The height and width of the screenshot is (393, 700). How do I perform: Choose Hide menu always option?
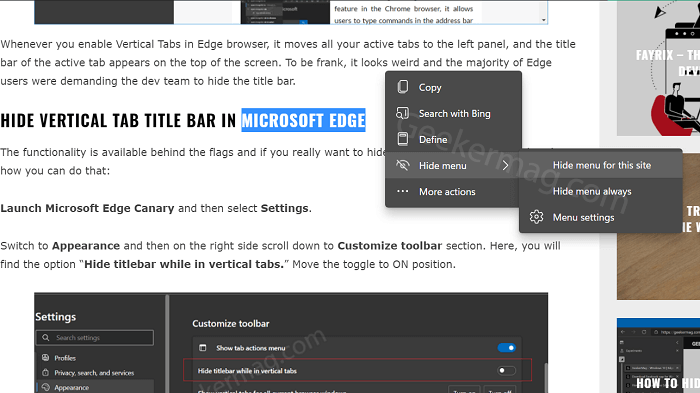pyautogui.click(x=601, y=191)
